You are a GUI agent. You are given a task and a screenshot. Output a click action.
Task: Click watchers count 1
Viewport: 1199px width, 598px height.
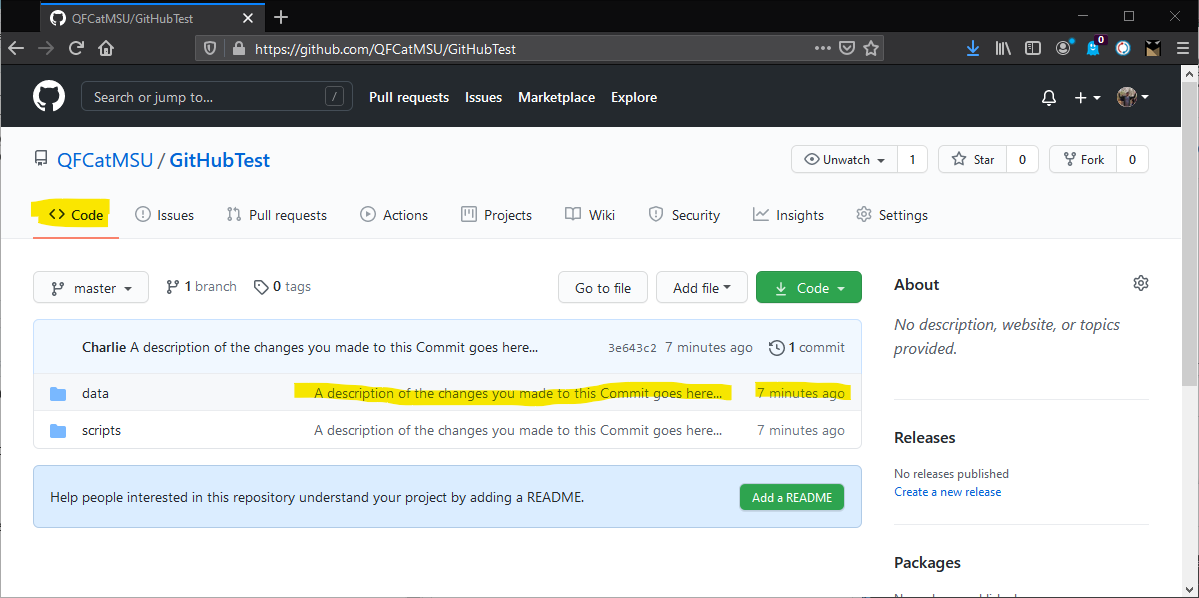click(x=911, y=160)
